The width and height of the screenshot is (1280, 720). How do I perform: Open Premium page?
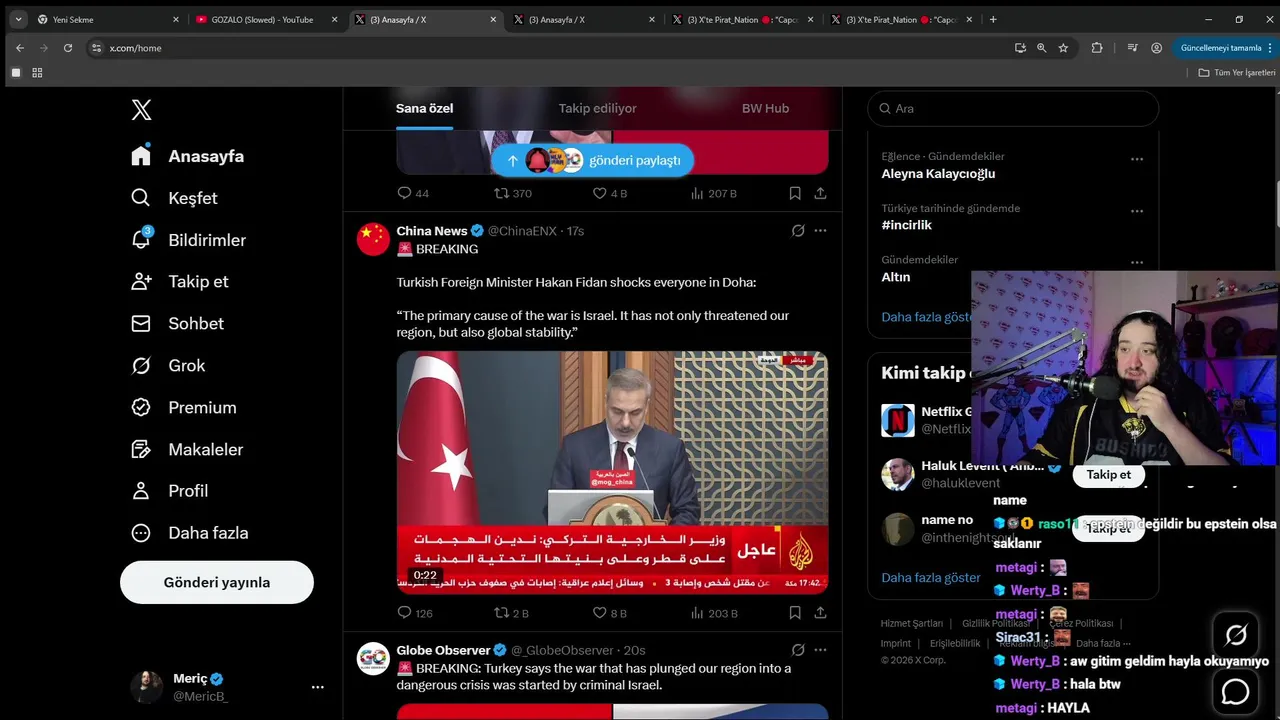click(x=184, y=407)
